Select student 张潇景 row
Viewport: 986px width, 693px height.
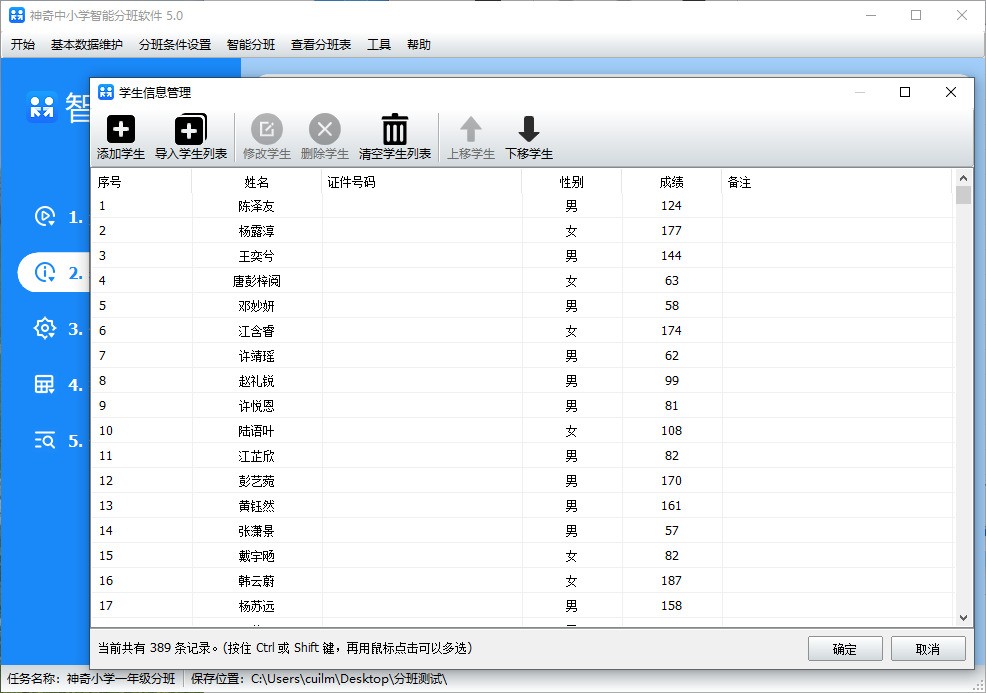[523, 531]
